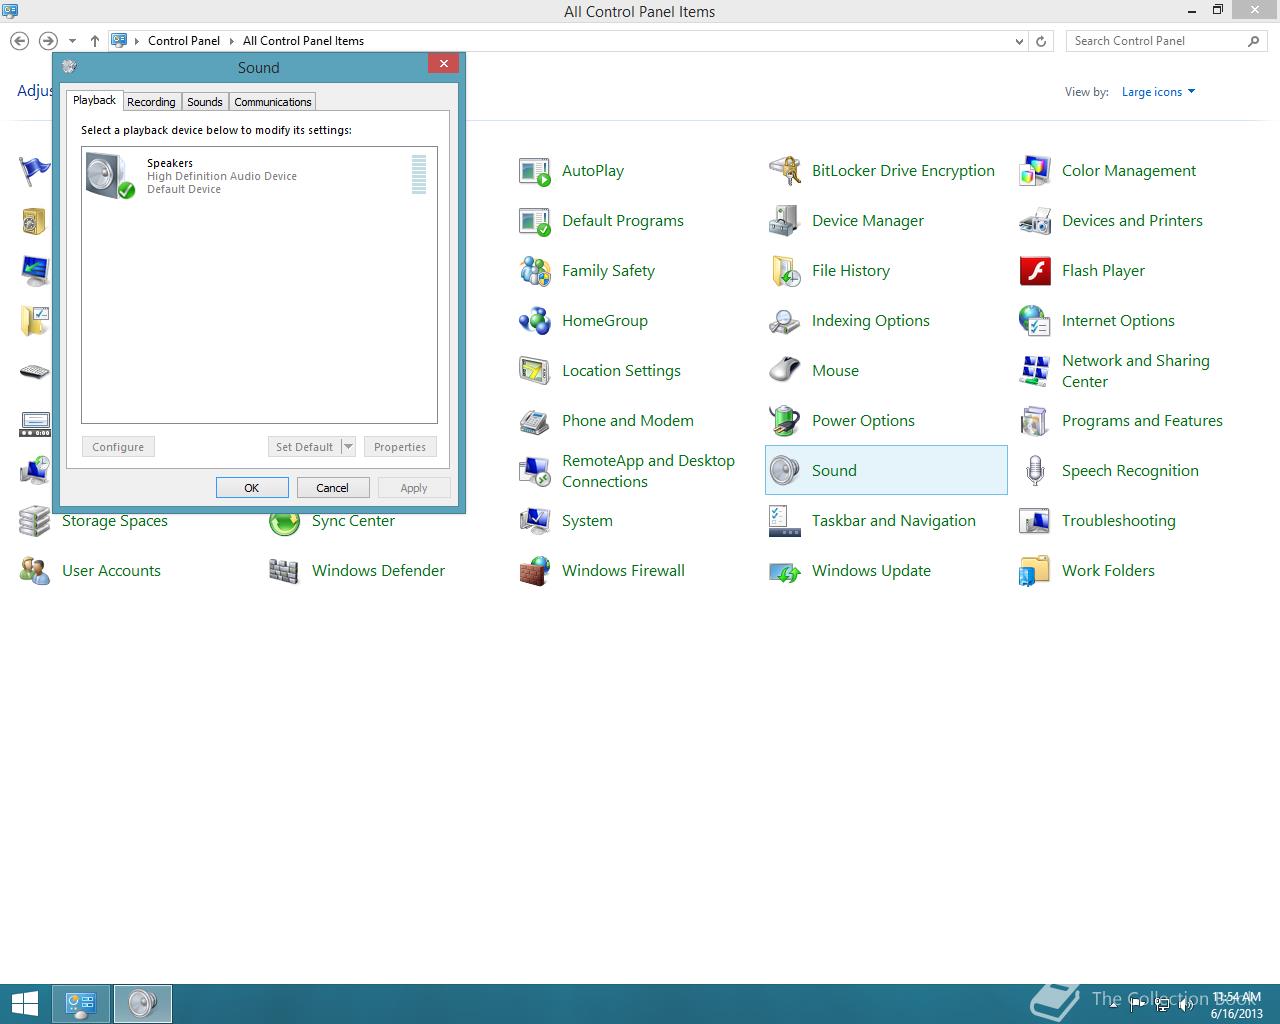Open the File History icon
This screenshot has height=1024, width=1280.
785,271
